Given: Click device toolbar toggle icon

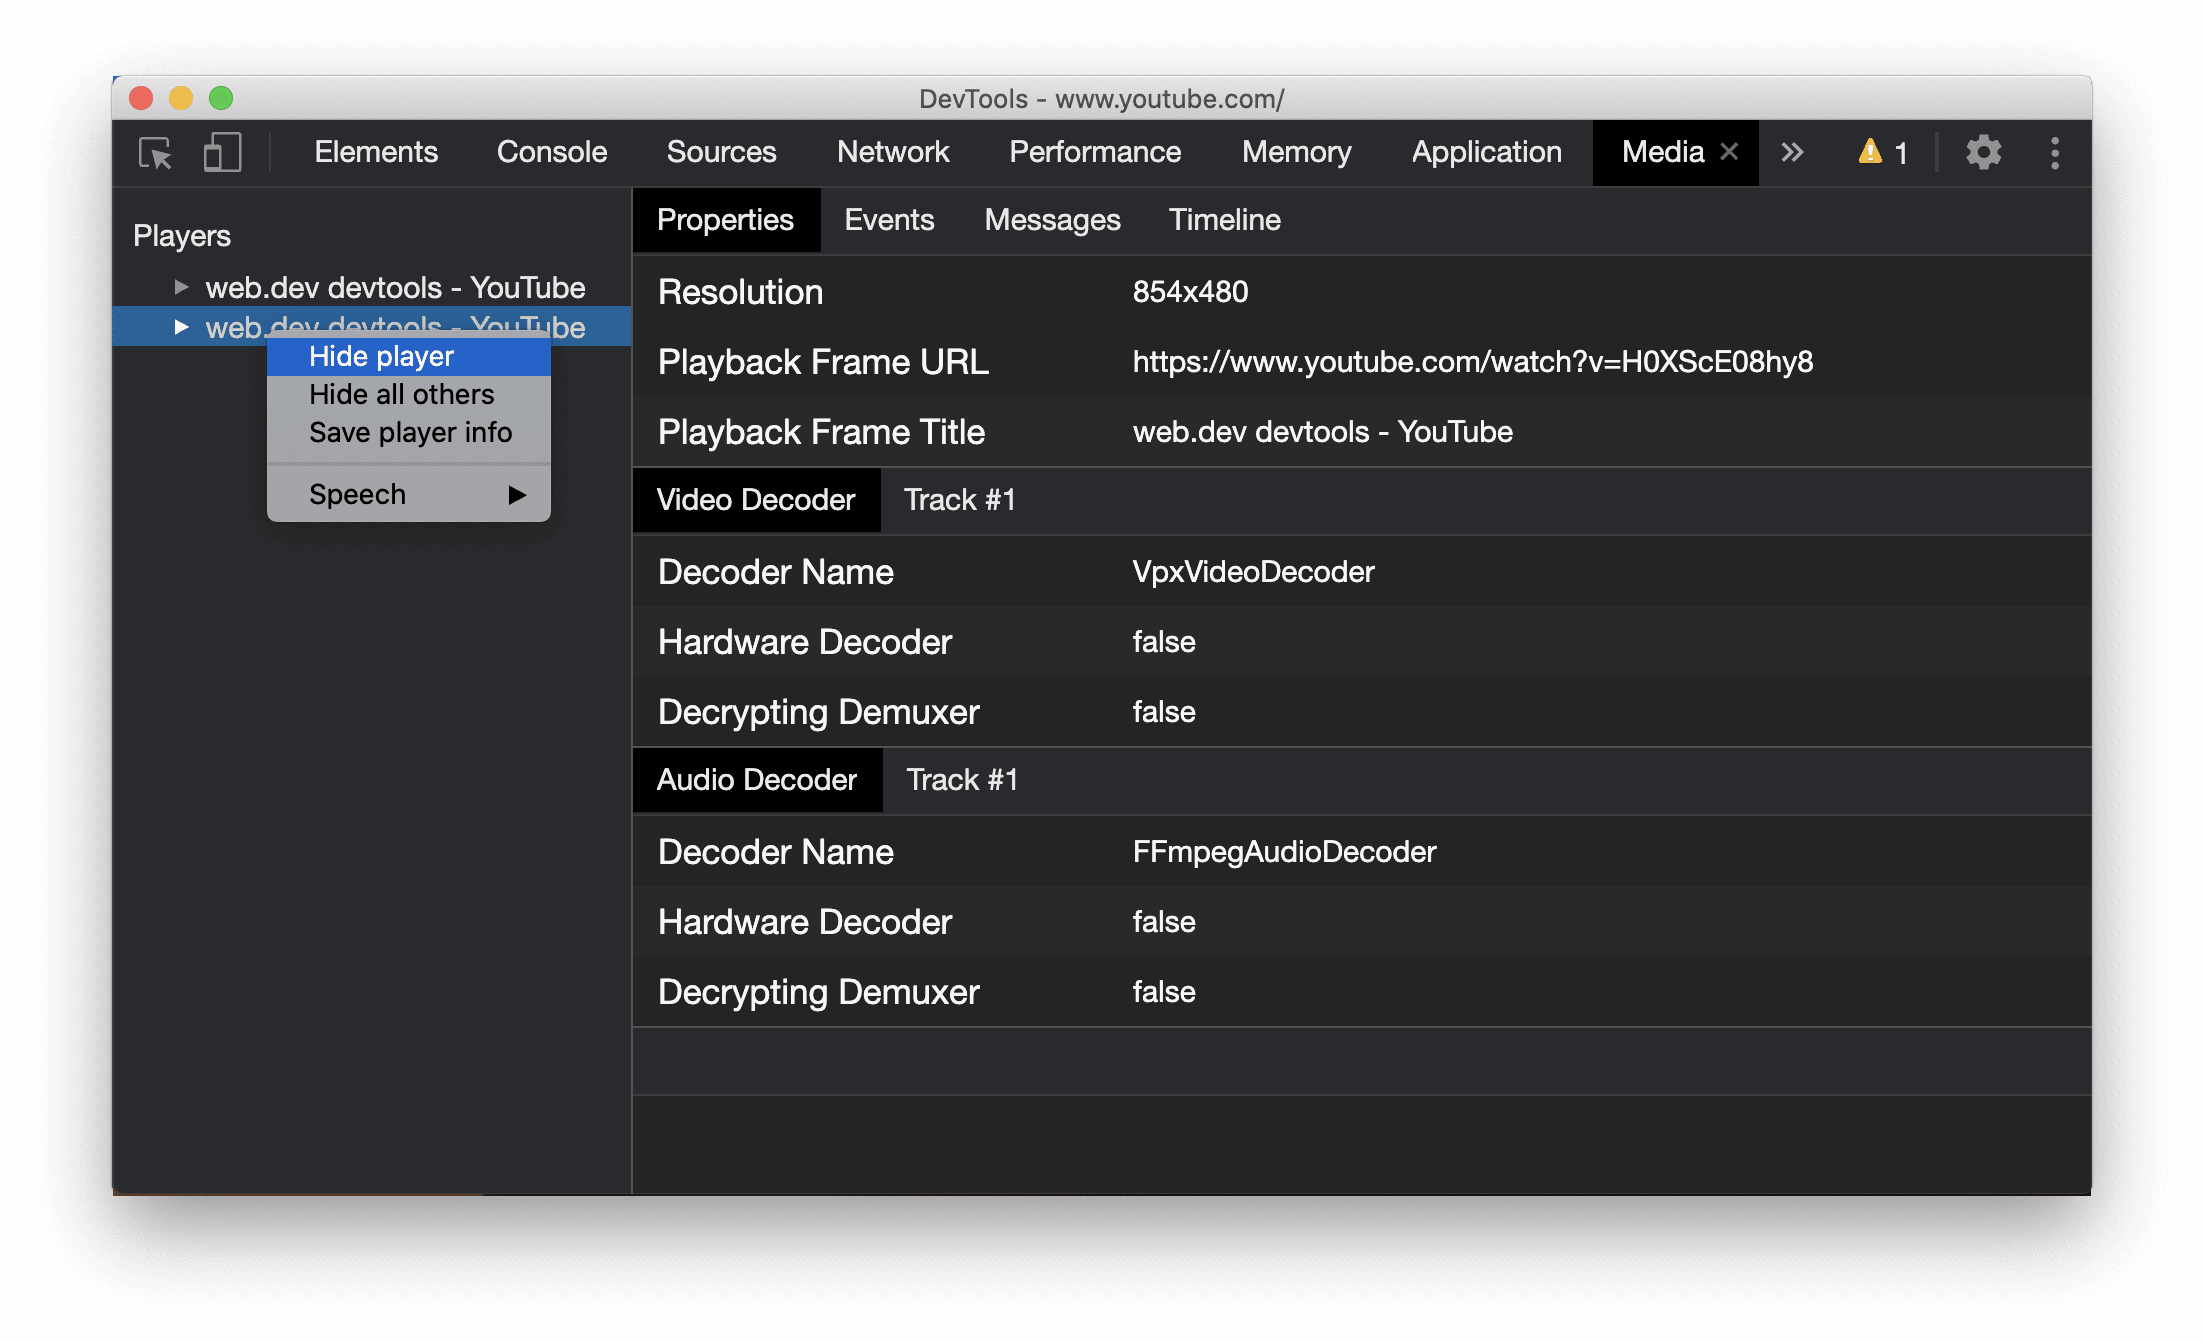Looking at the screenshot, I should pos(220,151).
